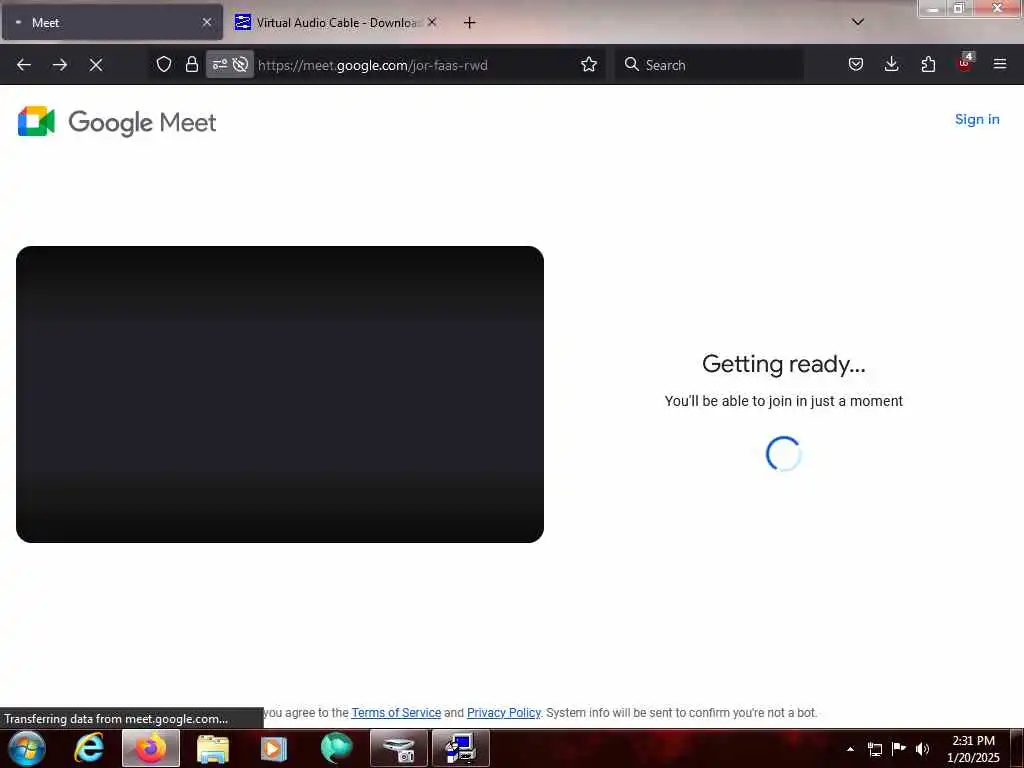Select Firefox in the taskbar
Image resolution: width=1024 pixels, height=768 pixels.
[x=151, y=748]
